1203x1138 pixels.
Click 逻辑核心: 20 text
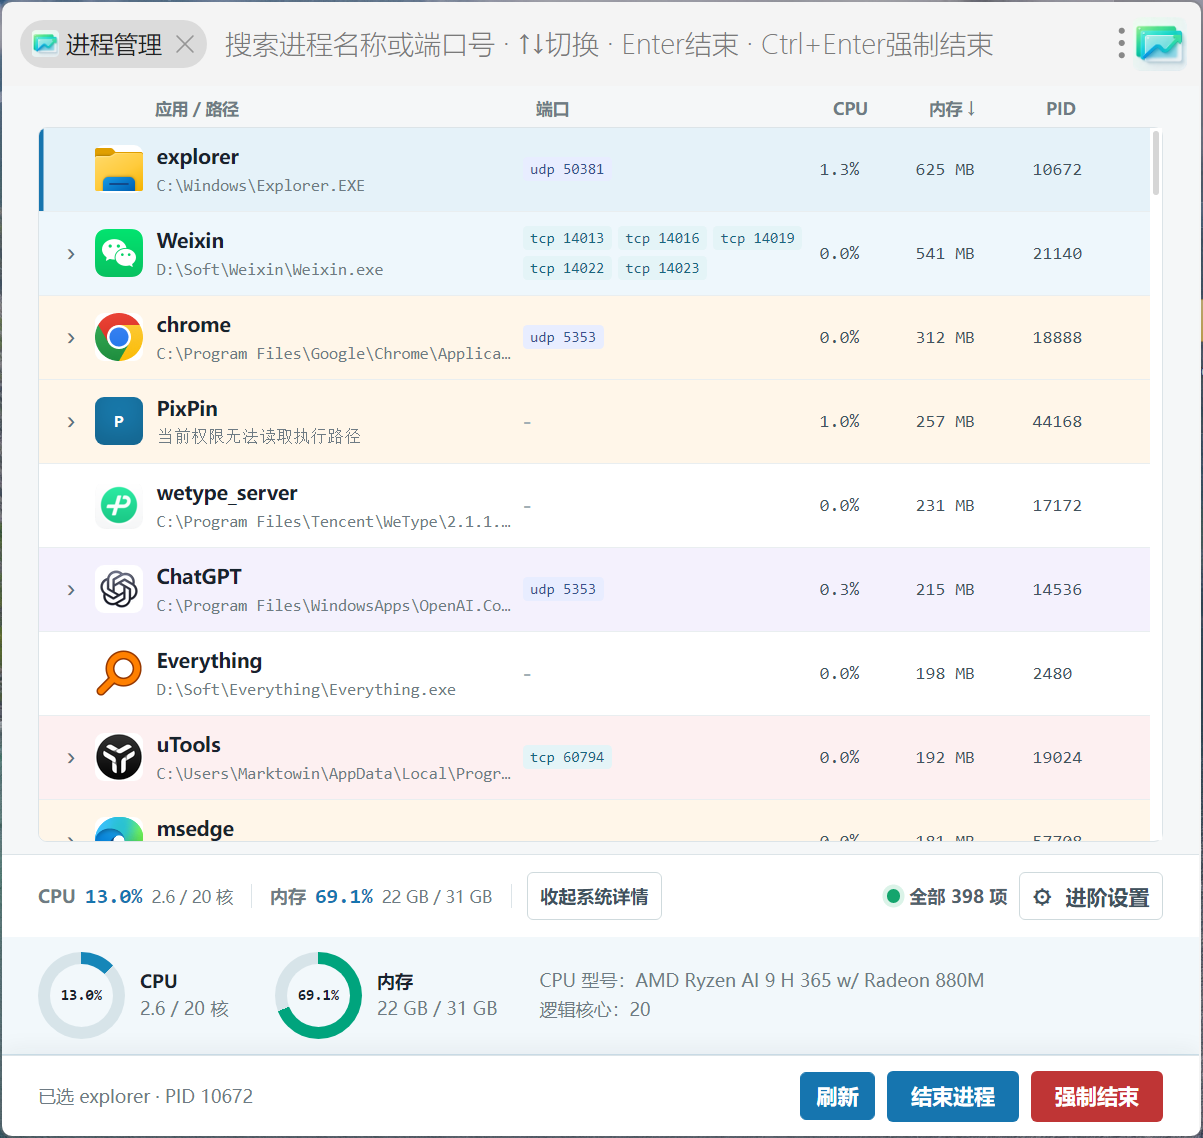(x=595, y=1009)
